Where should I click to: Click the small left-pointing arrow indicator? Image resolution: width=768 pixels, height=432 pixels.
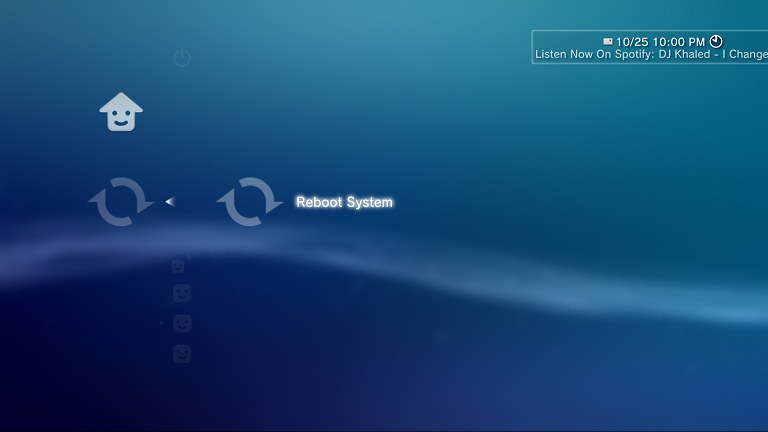[x=169, y=202]
